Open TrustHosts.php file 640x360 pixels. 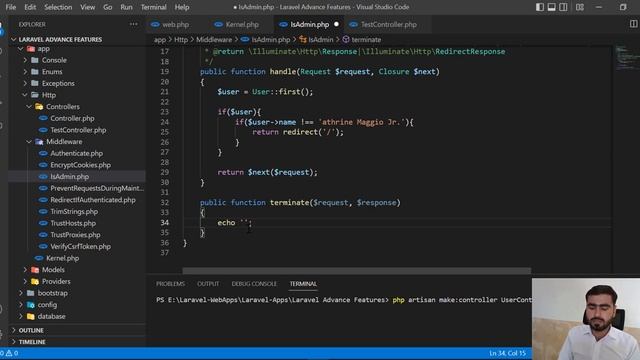(x=73, y=223)
